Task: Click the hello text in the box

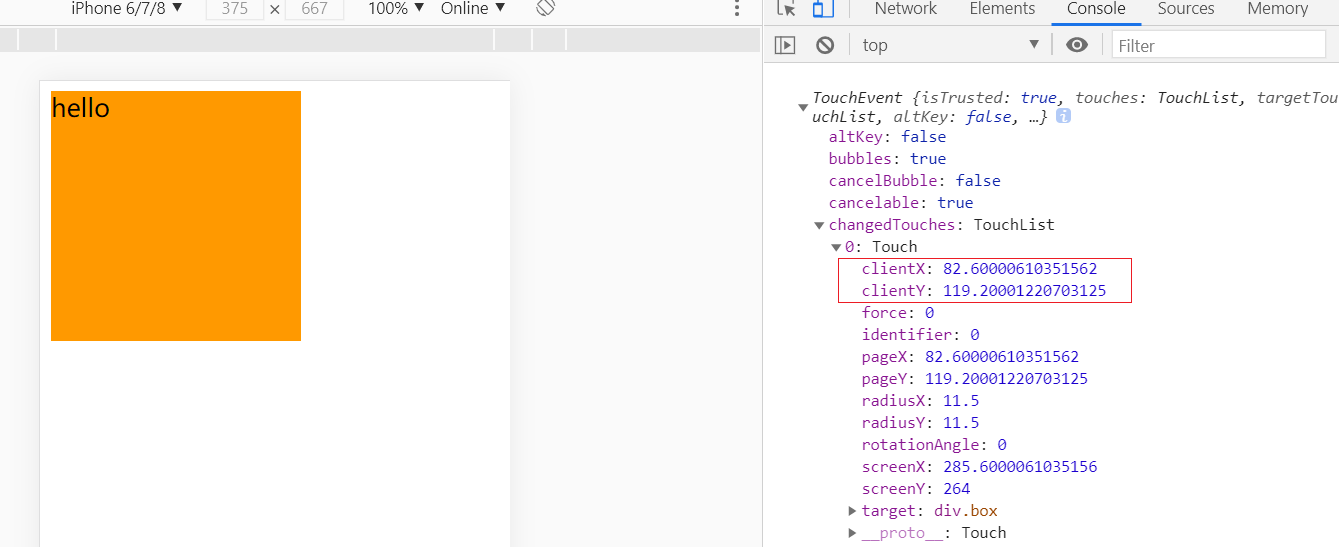Action: pyautogui.click(x=80, y=108)
